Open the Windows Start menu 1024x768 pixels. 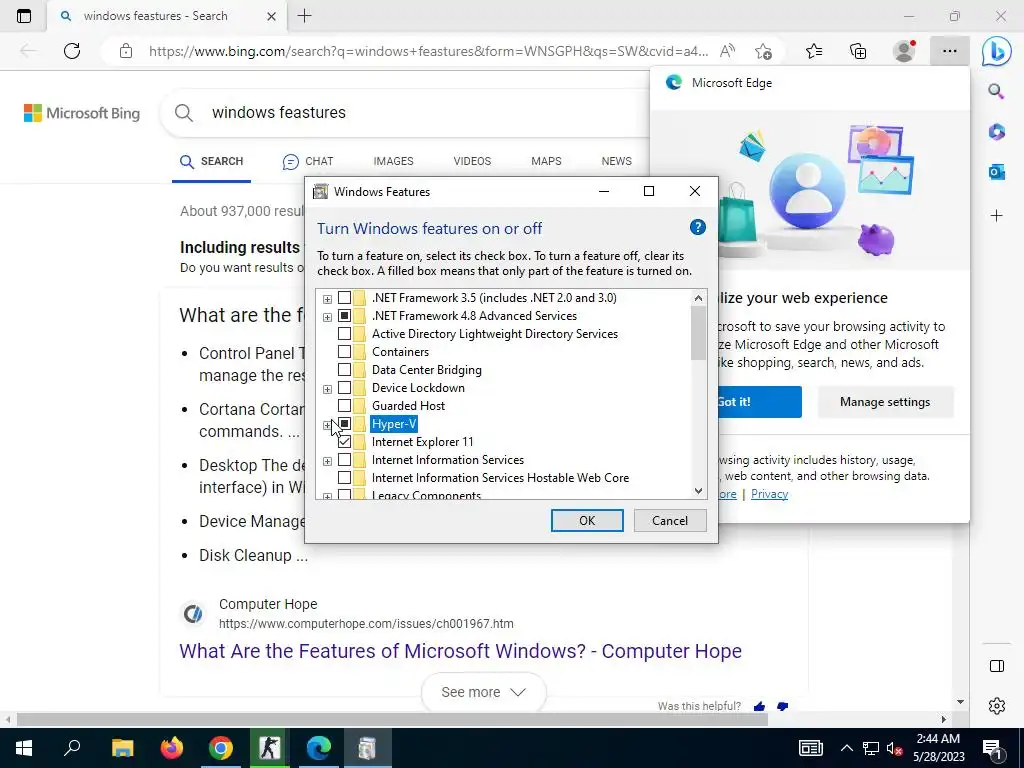coord(24,748)
